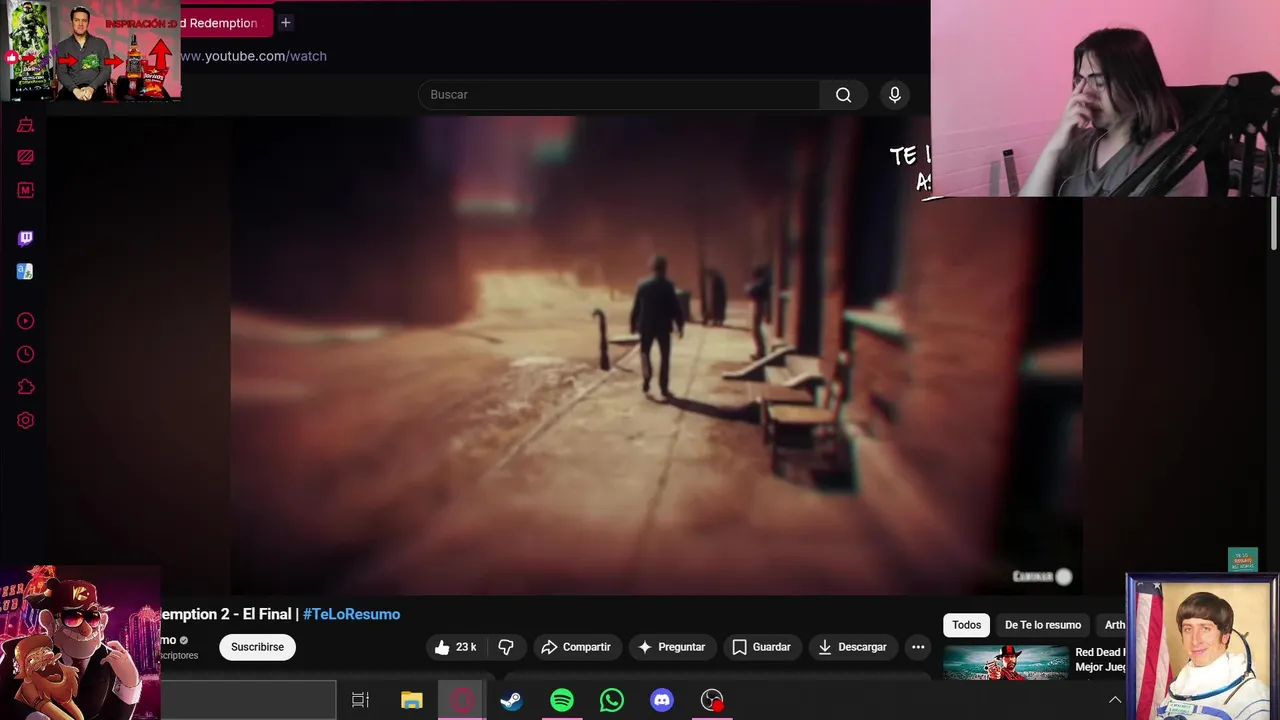The height and width of the screenshot is (720, 1280).
Task: Like the video with 23 k likes
Action: pos(457,647)
